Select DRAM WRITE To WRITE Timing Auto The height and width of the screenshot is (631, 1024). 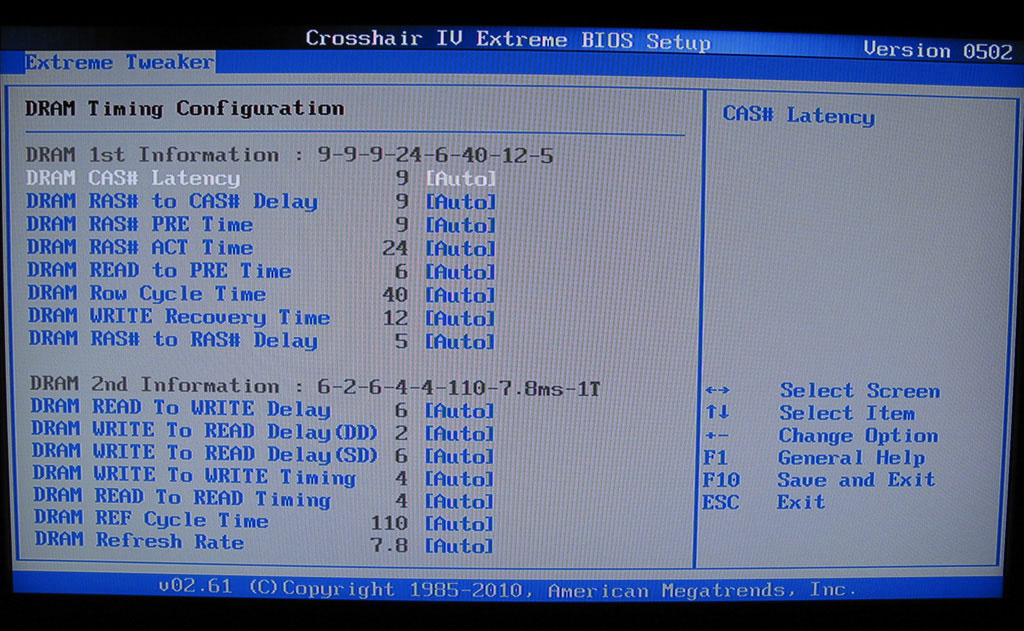click(x=459, y=479)
